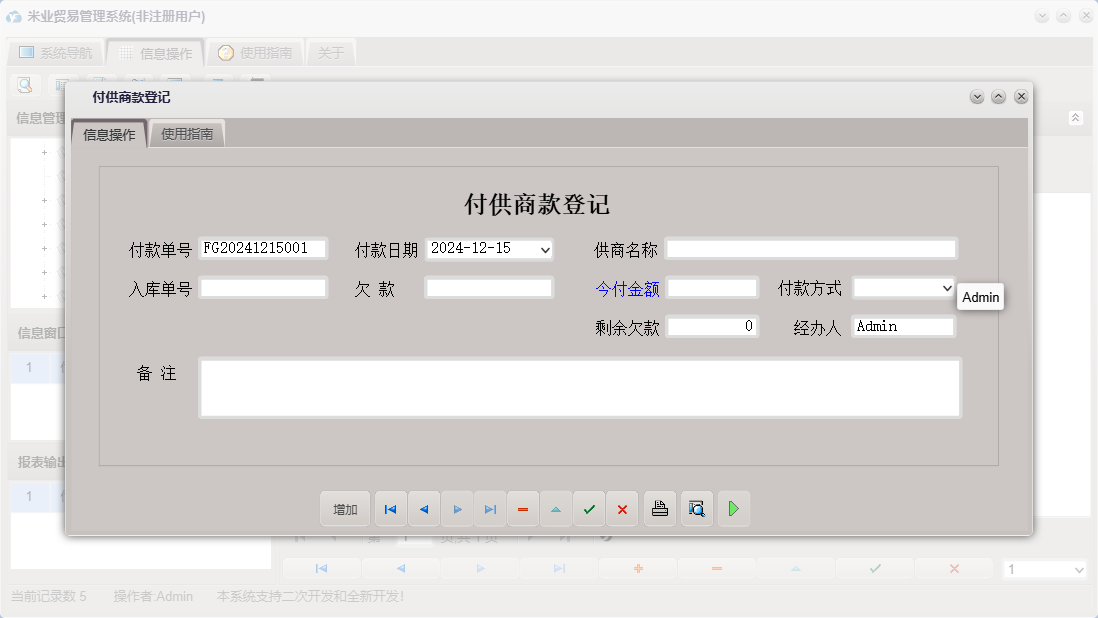Screen dimensions: 1098x618
Task: Go to the previous record
Action: (423, 509)
